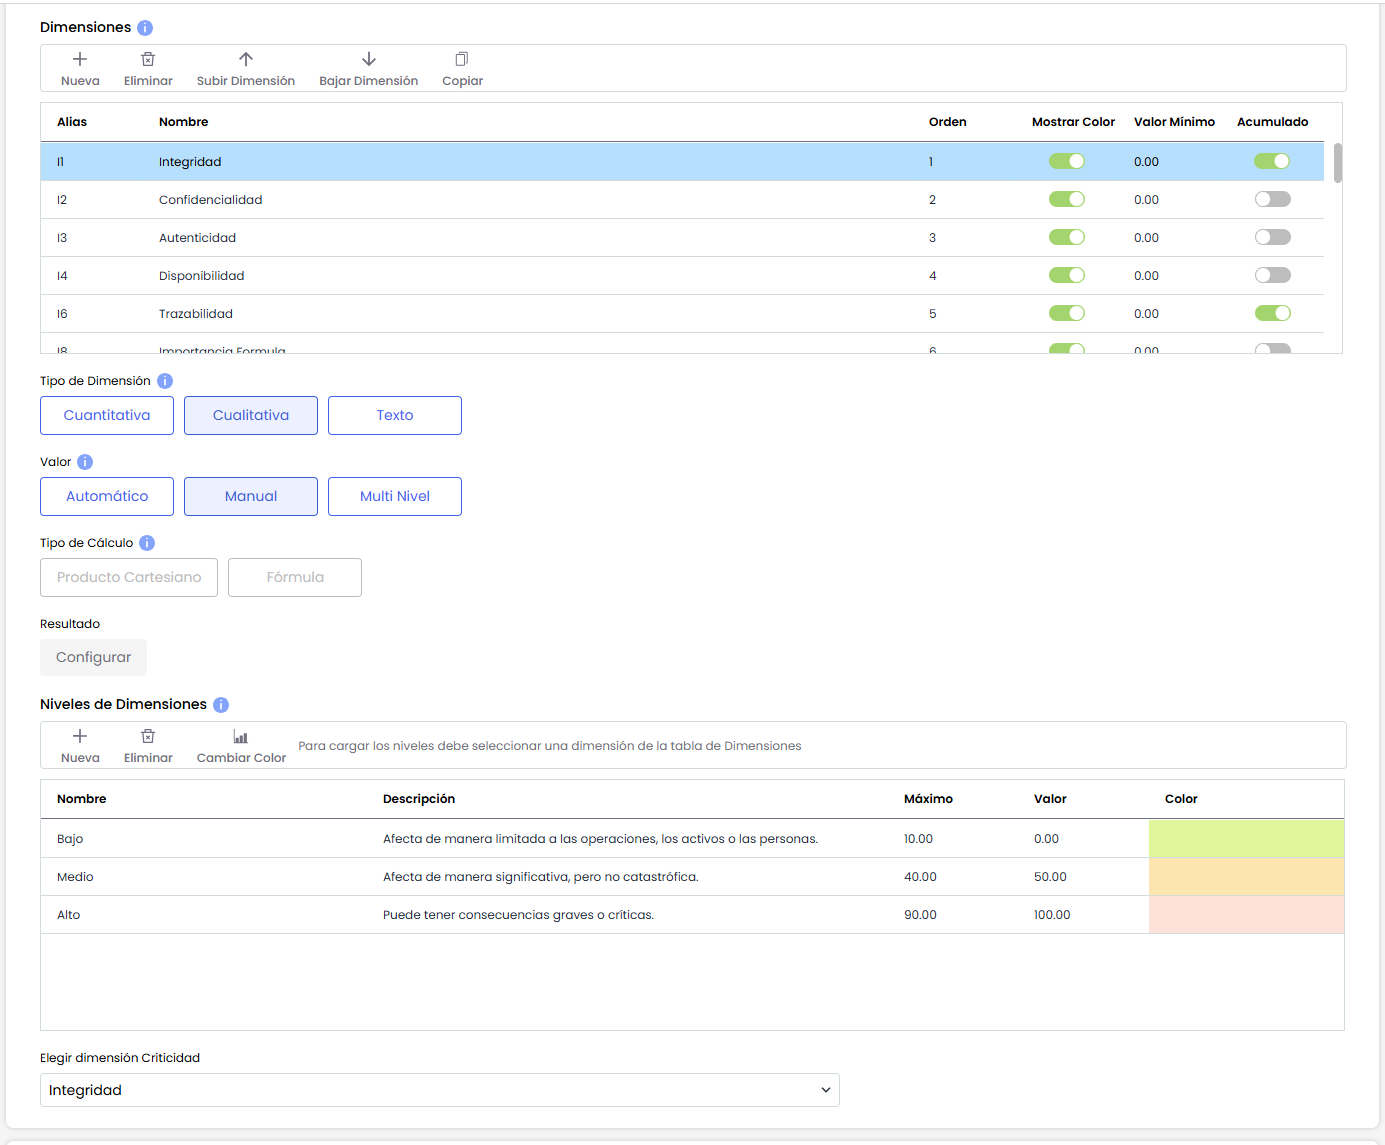Click info icon beside Tipo de Dimensión

coord(165,381)
